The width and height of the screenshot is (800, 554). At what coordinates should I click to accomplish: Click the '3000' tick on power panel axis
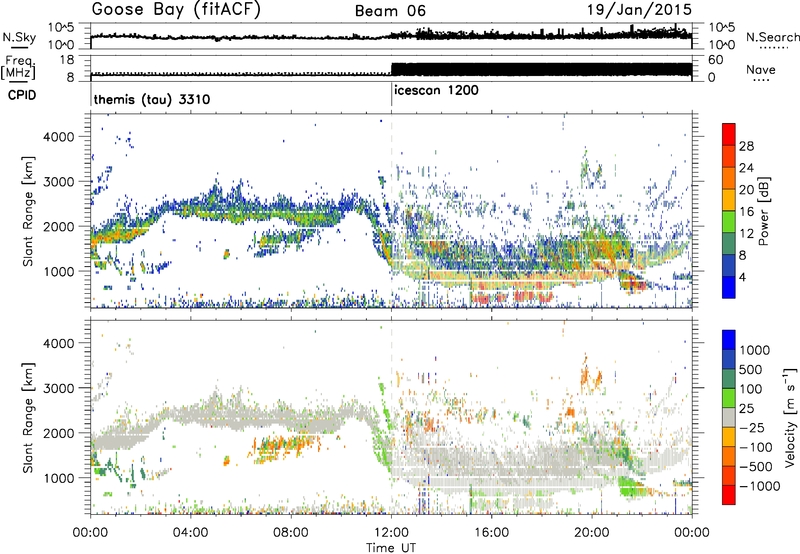point(58,182)
